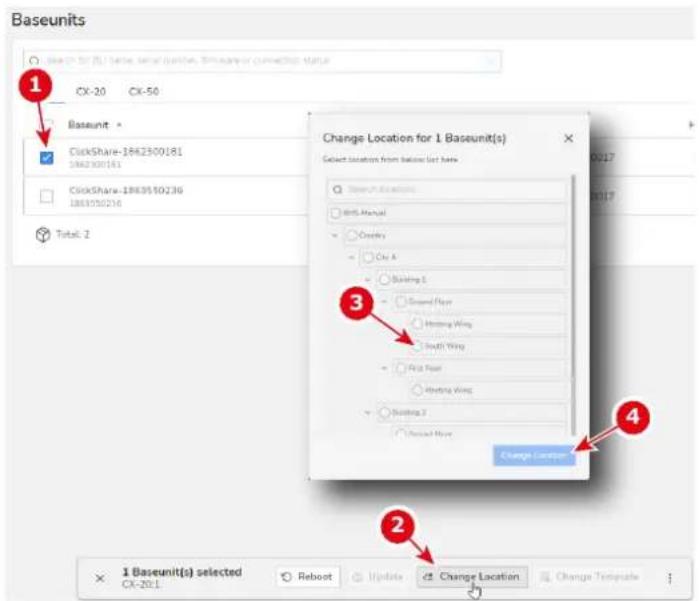Click the Total: 2 label
The width and height of the screenshot is (699, 601).
pos(73,234)
